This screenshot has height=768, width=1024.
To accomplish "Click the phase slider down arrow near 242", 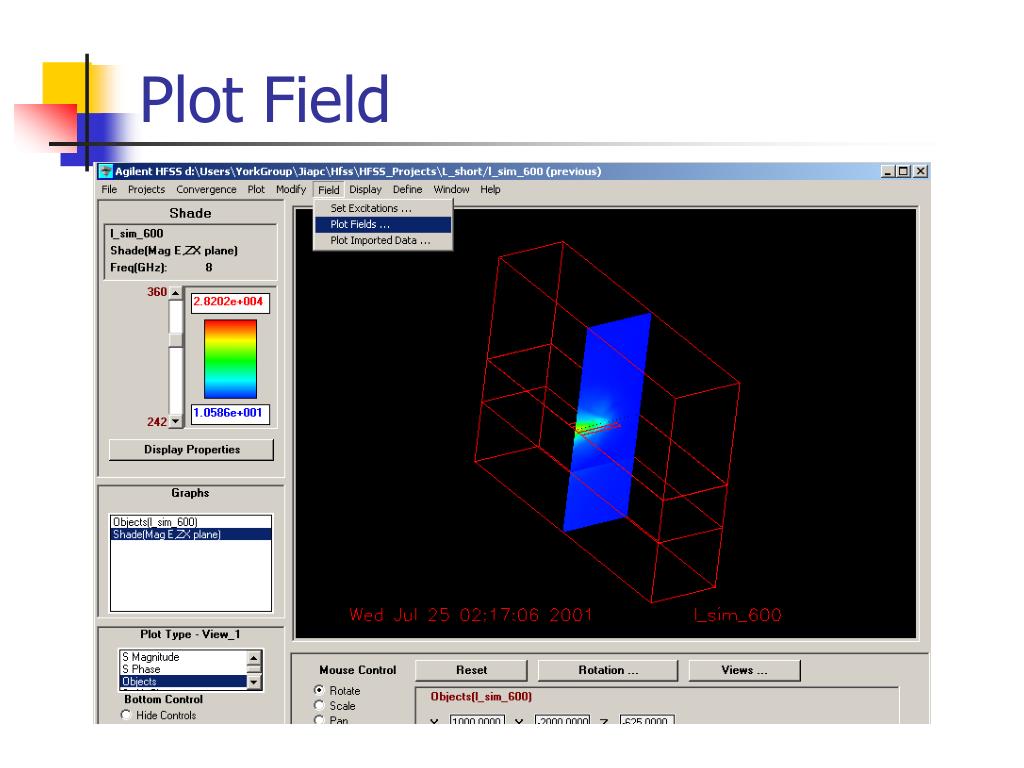I will pyautogui.click(x=176, y=422).
